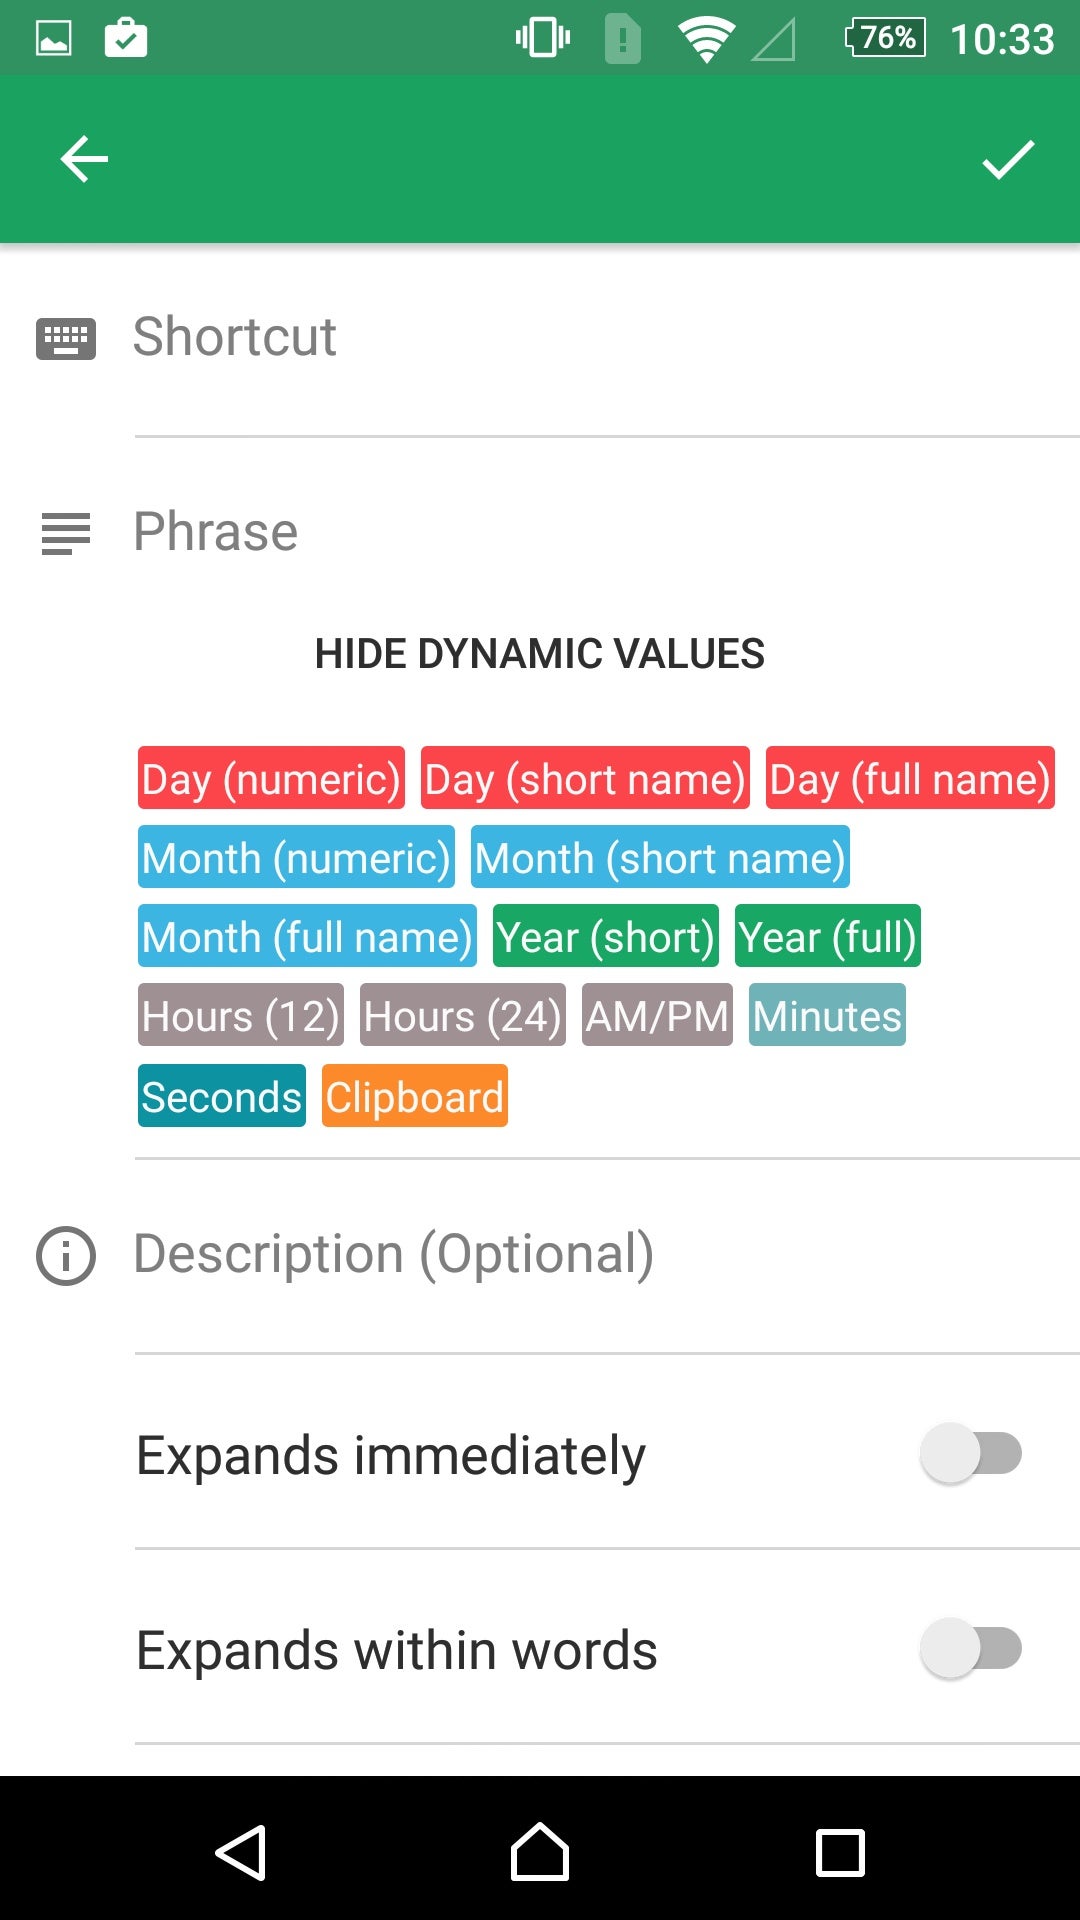
Task: Tap the back arrow in header
Action: (x=84, y=159)
